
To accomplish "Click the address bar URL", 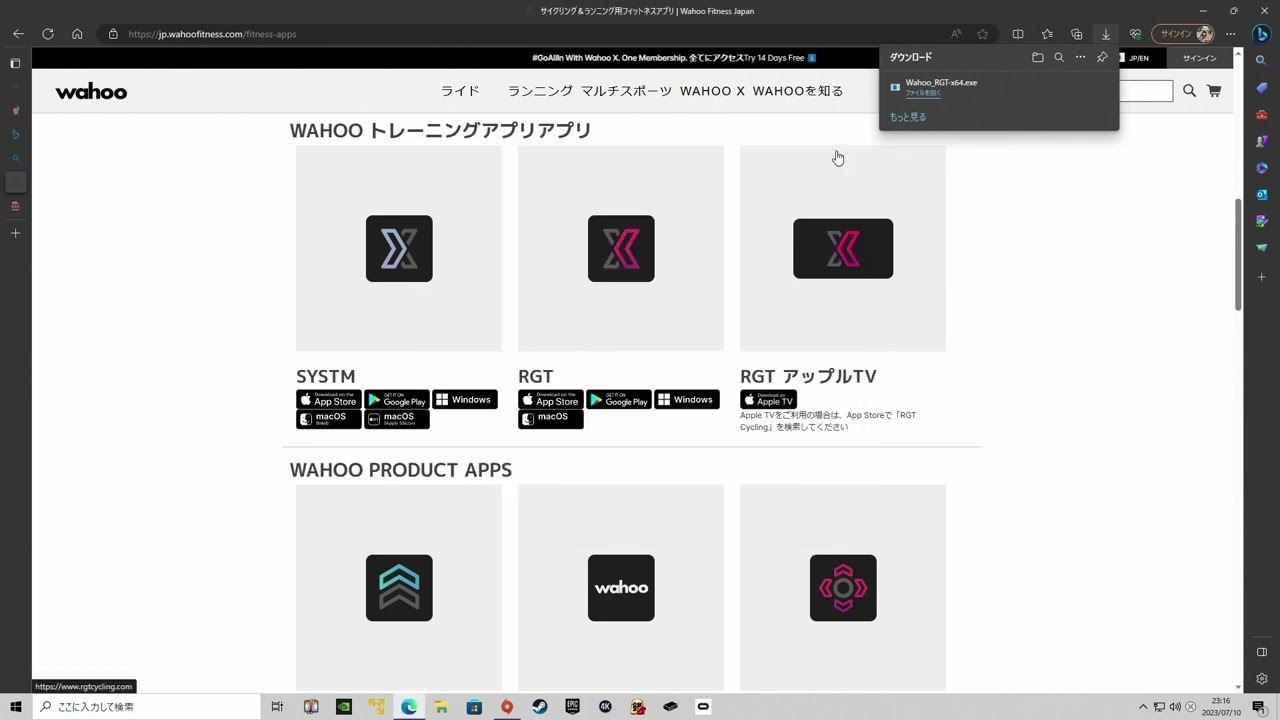I will click(x=212, y=34).
